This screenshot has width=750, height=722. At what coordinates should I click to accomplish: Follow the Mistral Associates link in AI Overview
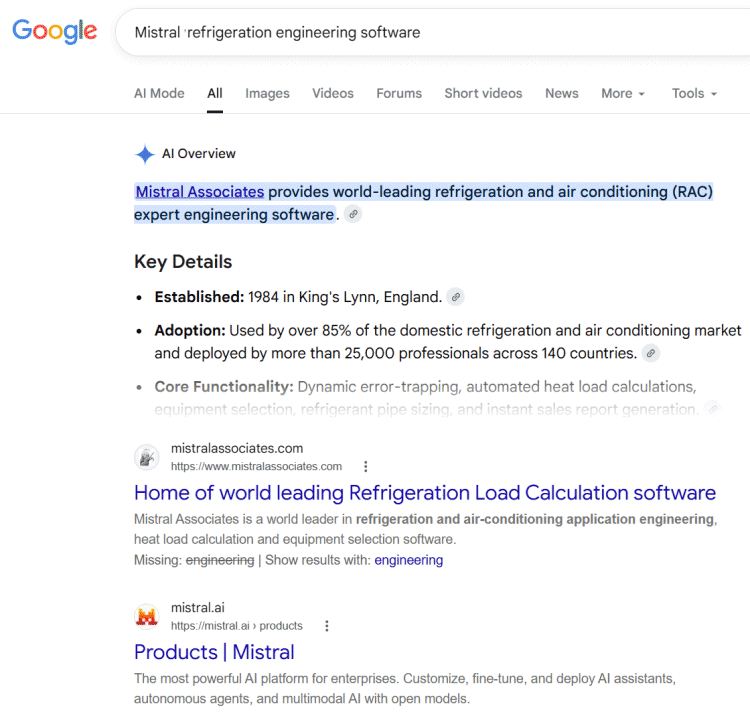(x=200, y=192)
